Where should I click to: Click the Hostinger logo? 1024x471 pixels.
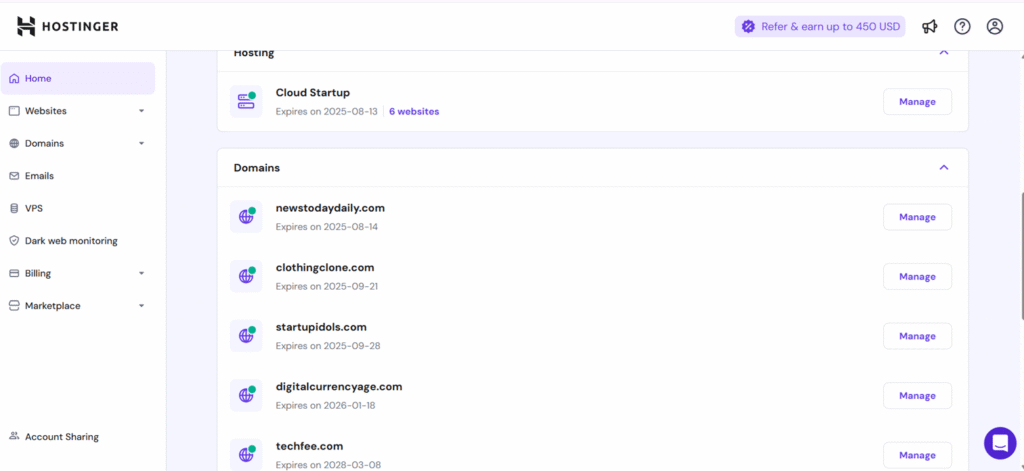tap(68, 26)
